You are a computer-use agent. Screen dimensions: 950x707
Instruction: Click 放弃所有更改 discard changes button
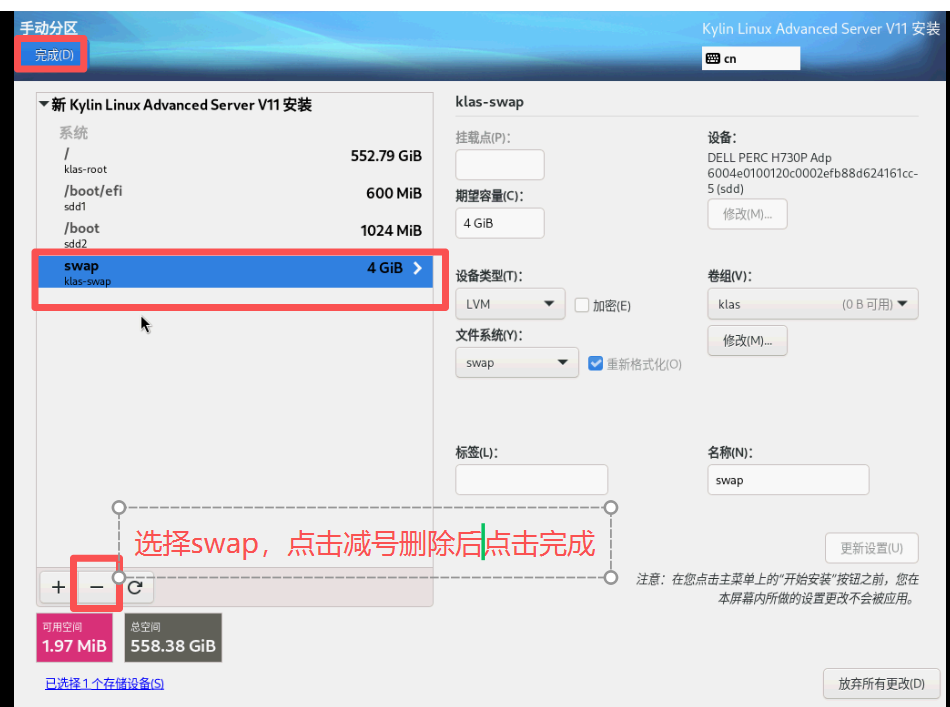pos(881,684)
